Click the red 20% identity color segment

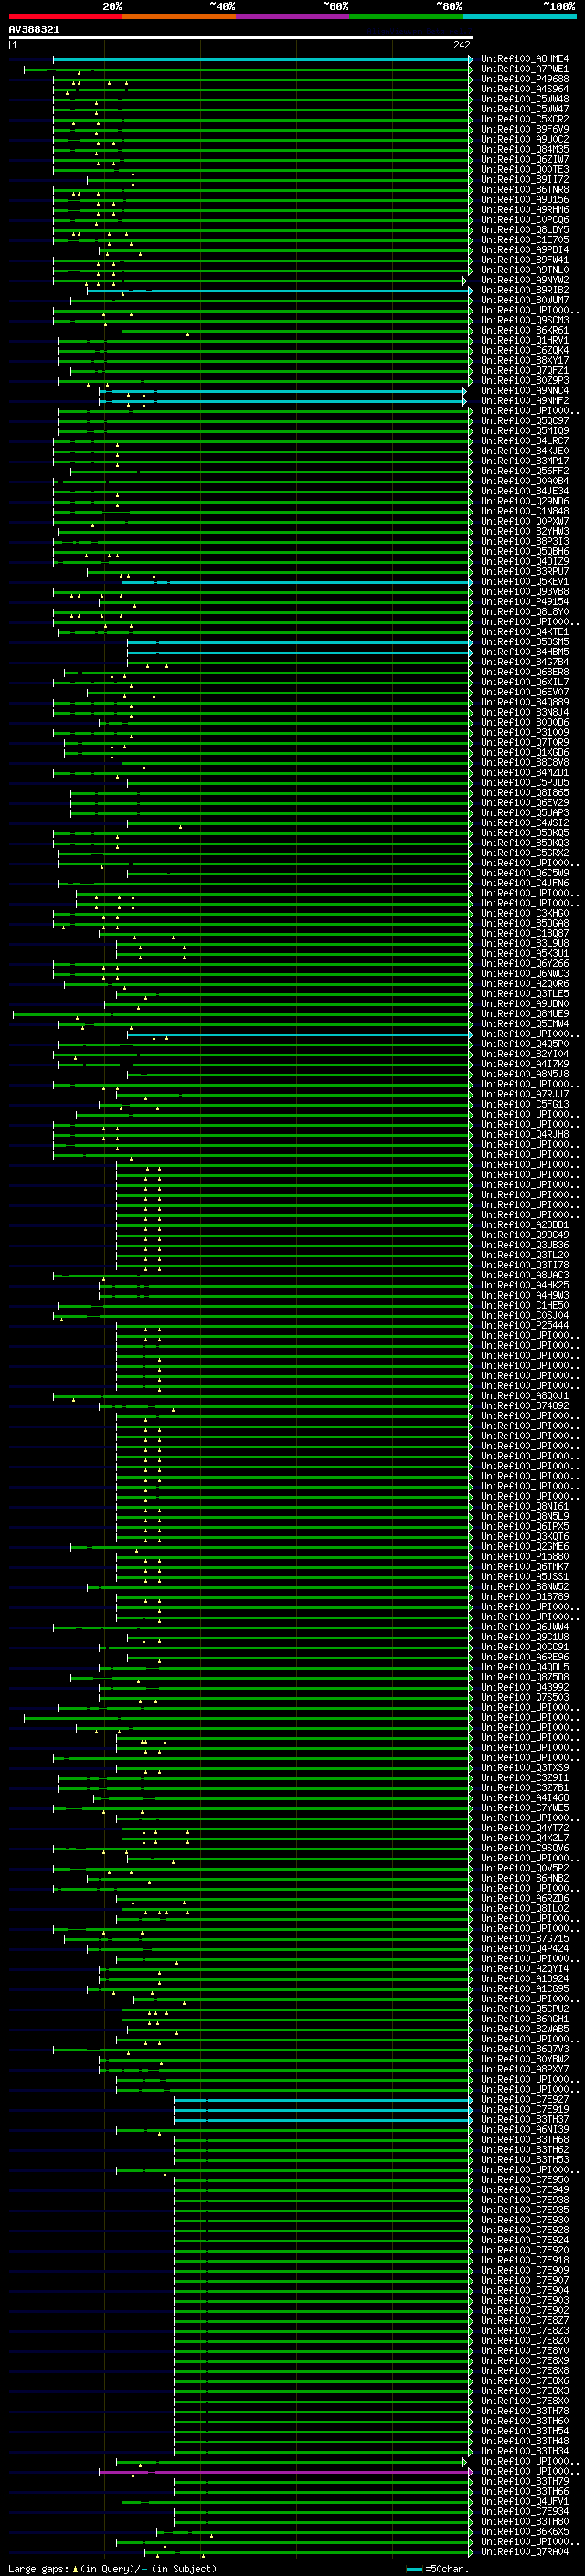pyautogui.click(x=65, y=16)
